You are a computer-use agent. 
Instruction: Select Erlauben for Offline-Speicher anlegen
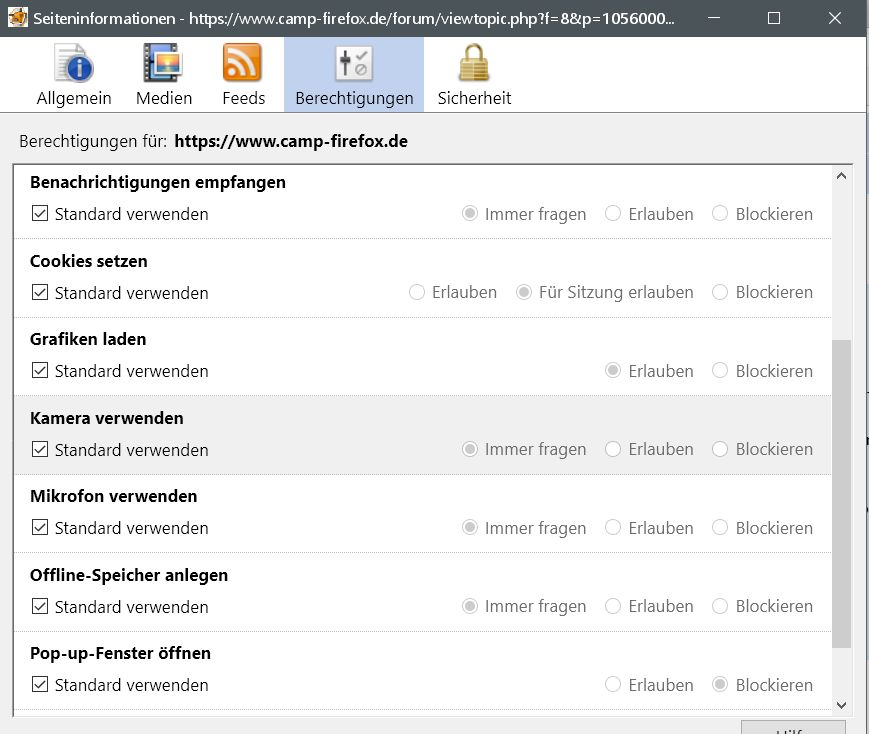click(x=613, y=606)
